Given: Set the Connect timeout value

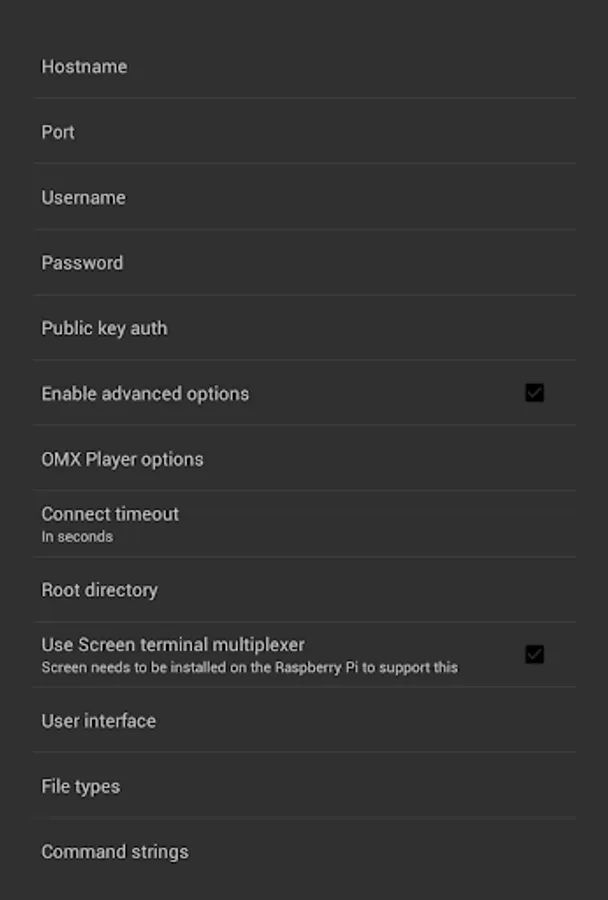Looking at the screenshot, I should tap(110, 514).
